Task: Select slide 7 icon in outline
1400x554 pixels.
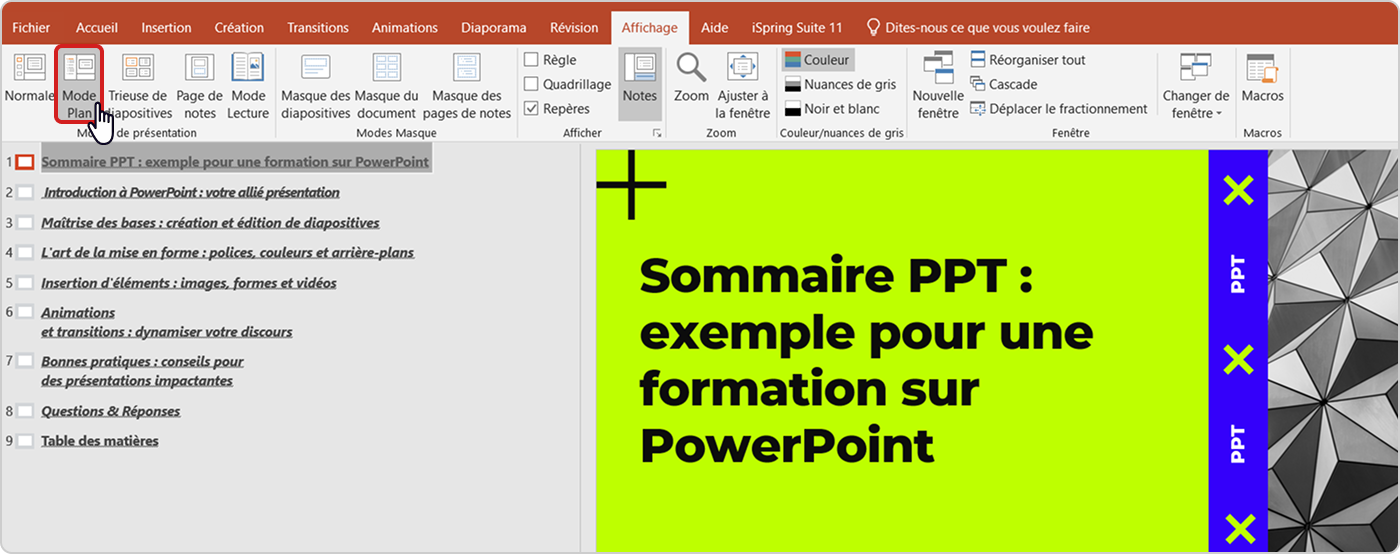Action: pos(25,361)
